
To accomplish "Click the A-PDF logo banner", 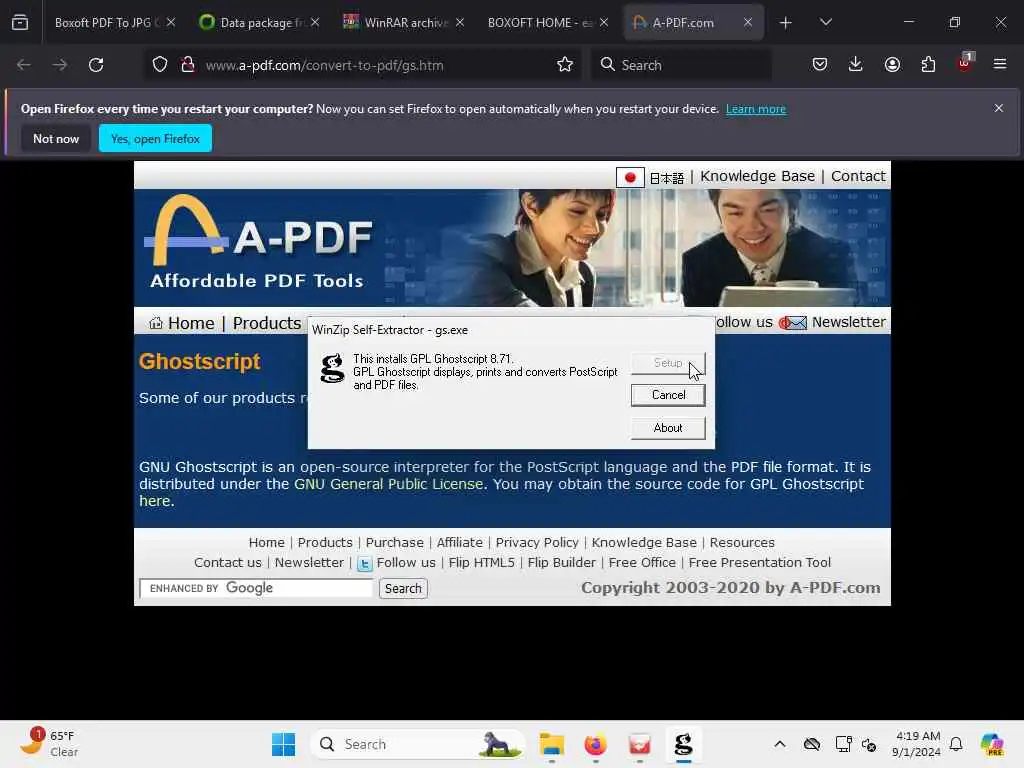I will [x=260, y=243].
